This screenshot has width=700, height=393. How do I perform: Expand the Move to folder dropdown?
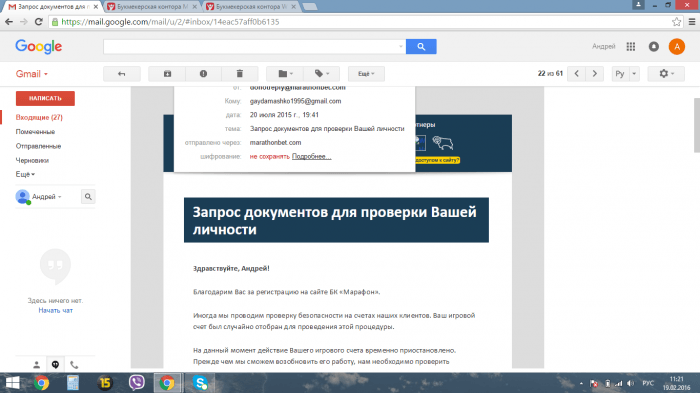(285, 74)
